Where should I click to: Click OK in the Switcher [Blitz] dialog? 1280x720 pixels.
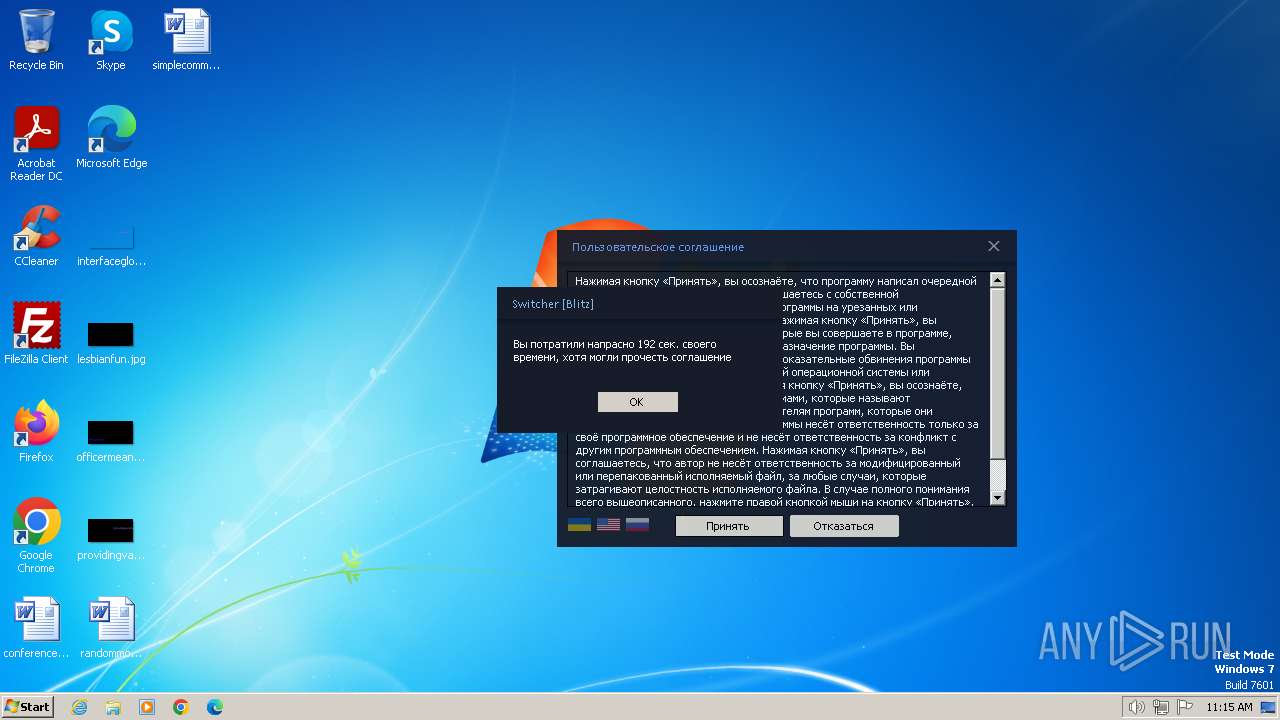637,402
